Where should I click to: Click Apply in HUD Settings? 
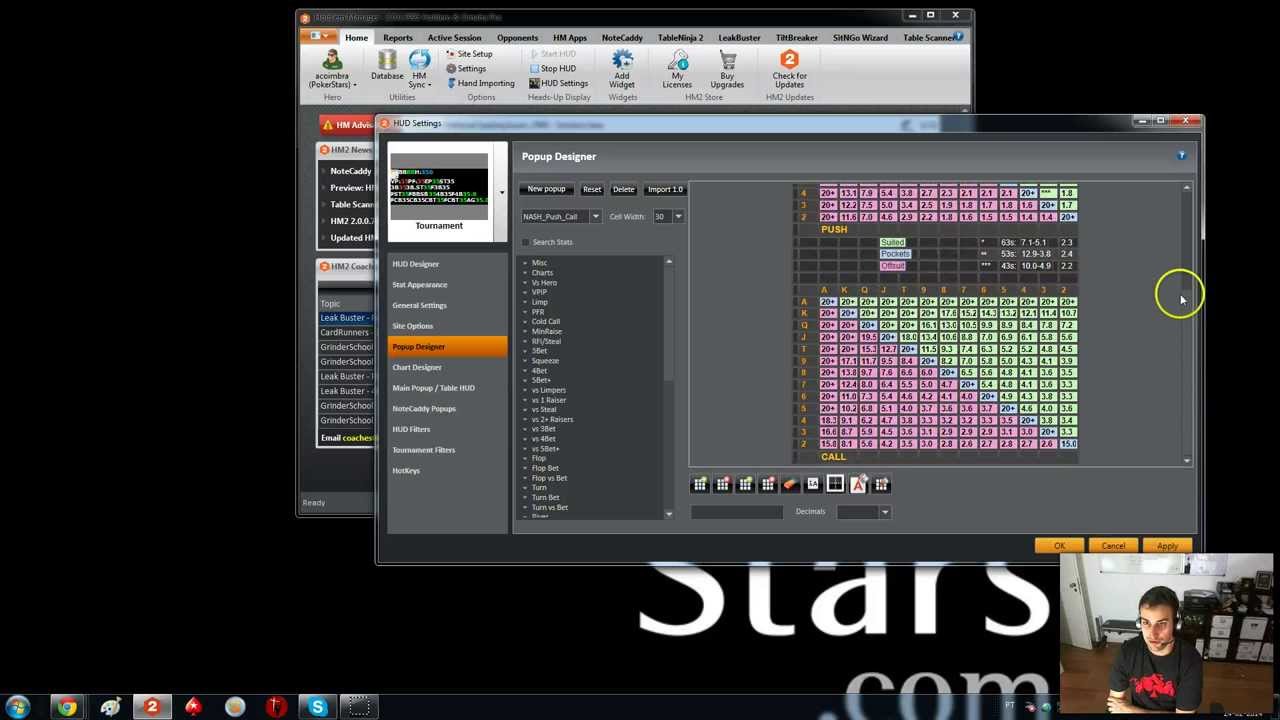click(x=1167, y=546)
